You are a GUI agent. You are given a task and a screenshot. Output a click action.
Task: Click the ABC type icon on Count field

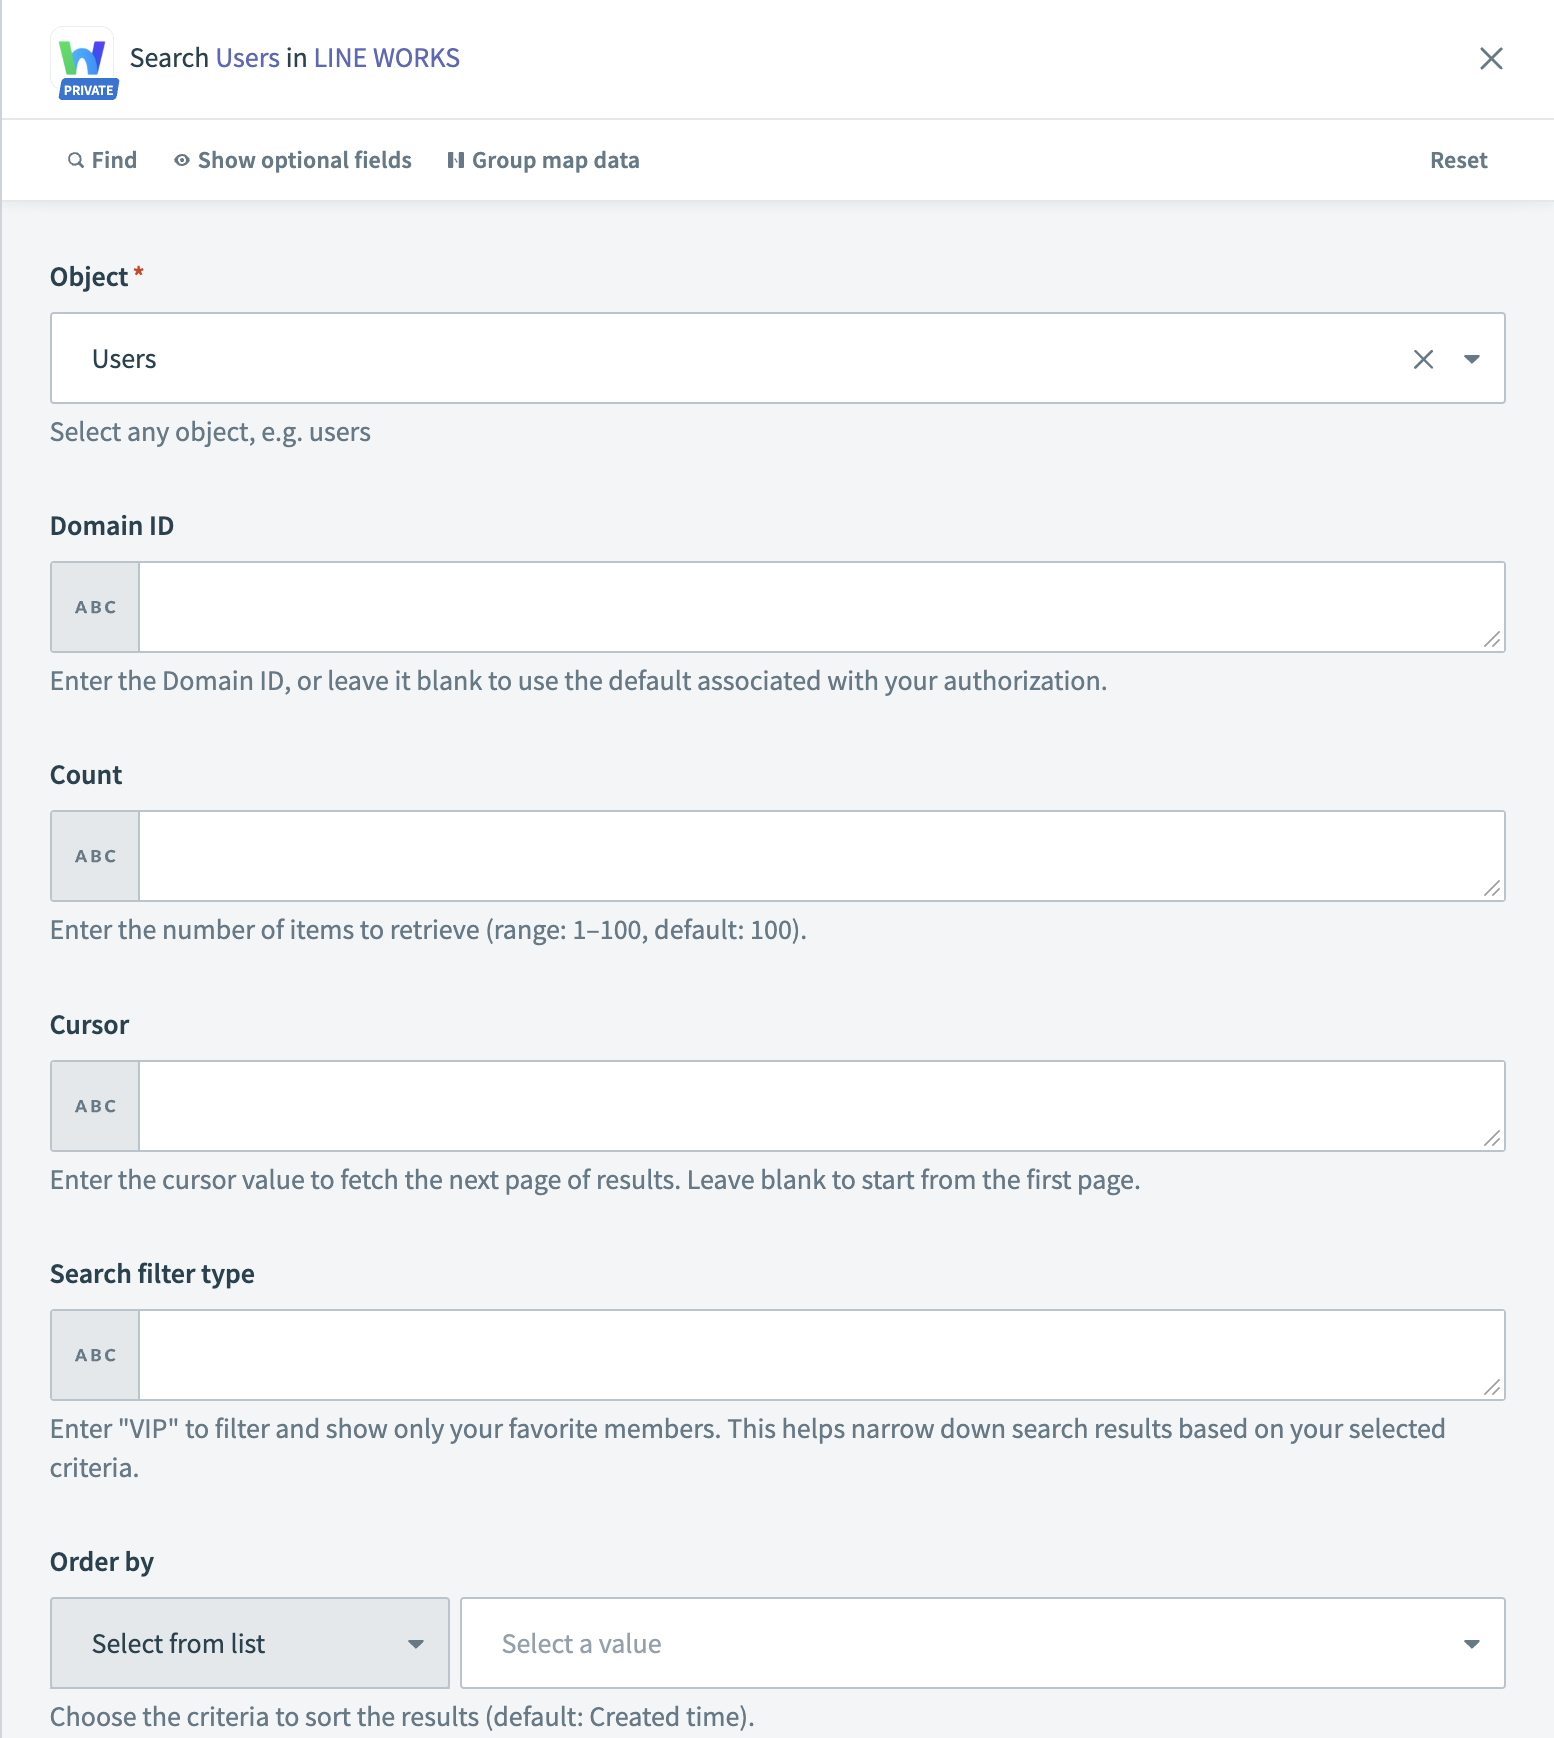pos(94,856)
